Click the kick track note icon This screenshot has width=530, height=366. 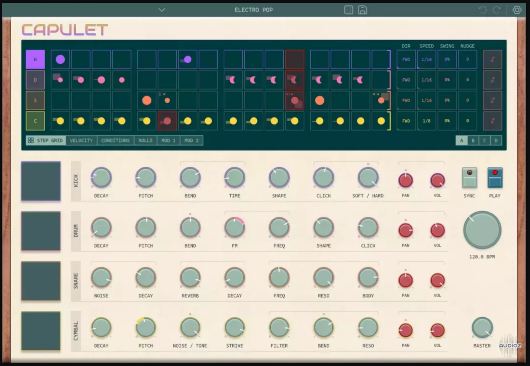(492, 59)
